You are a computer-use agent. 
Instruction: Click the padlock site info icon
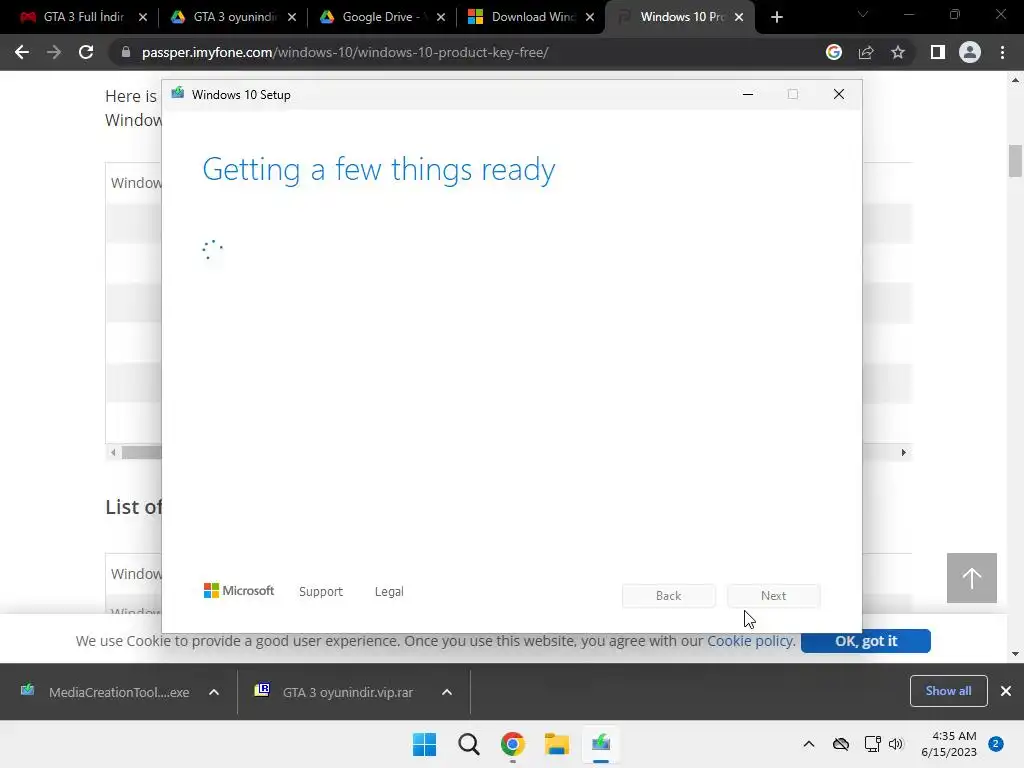(x=126, y=52)
